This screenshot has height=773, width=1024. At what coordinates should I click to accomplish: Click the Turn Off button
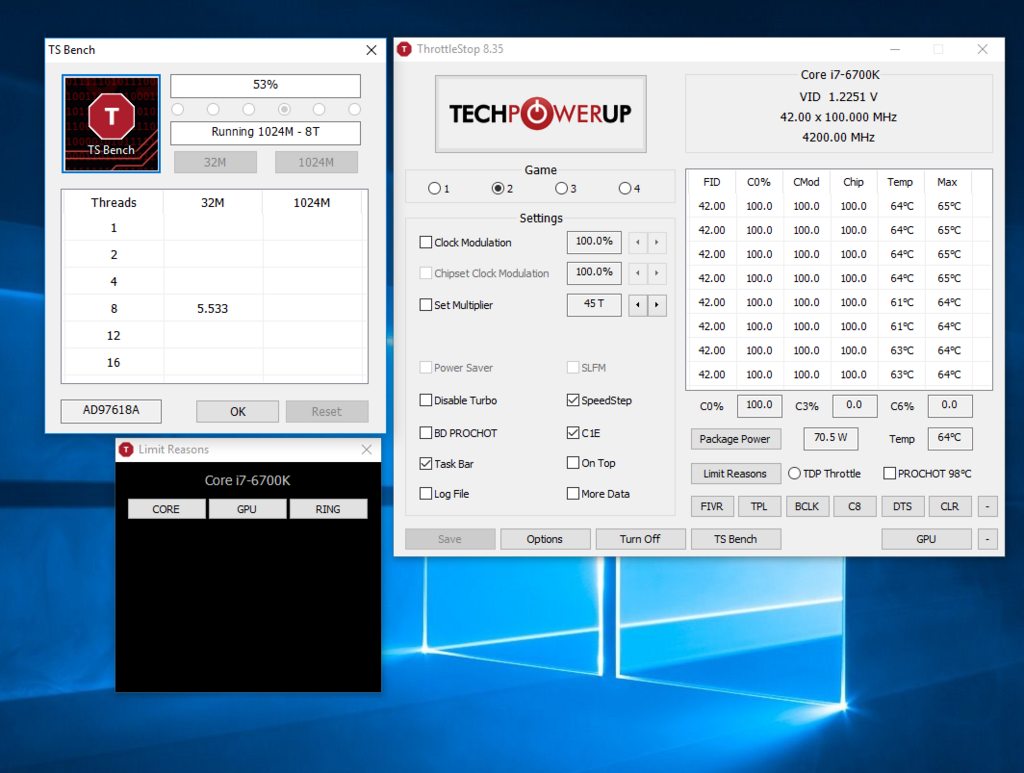(640, 539)
